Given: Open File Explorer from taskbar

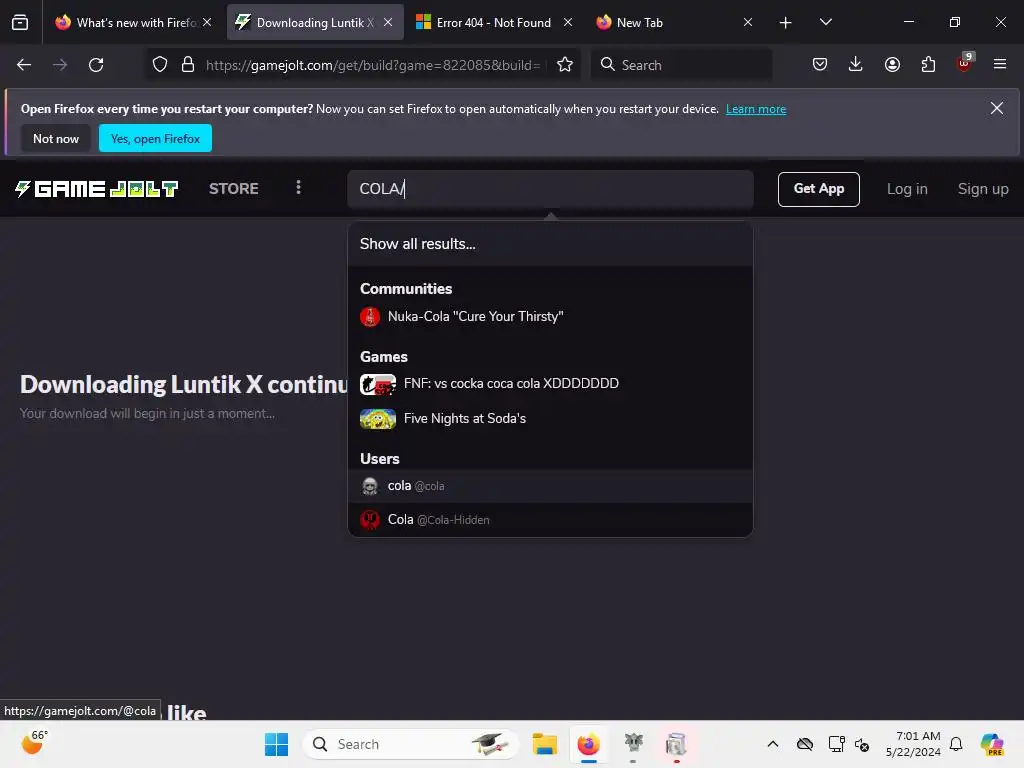Looking at the screenshot, I should (x=544, y=744).
